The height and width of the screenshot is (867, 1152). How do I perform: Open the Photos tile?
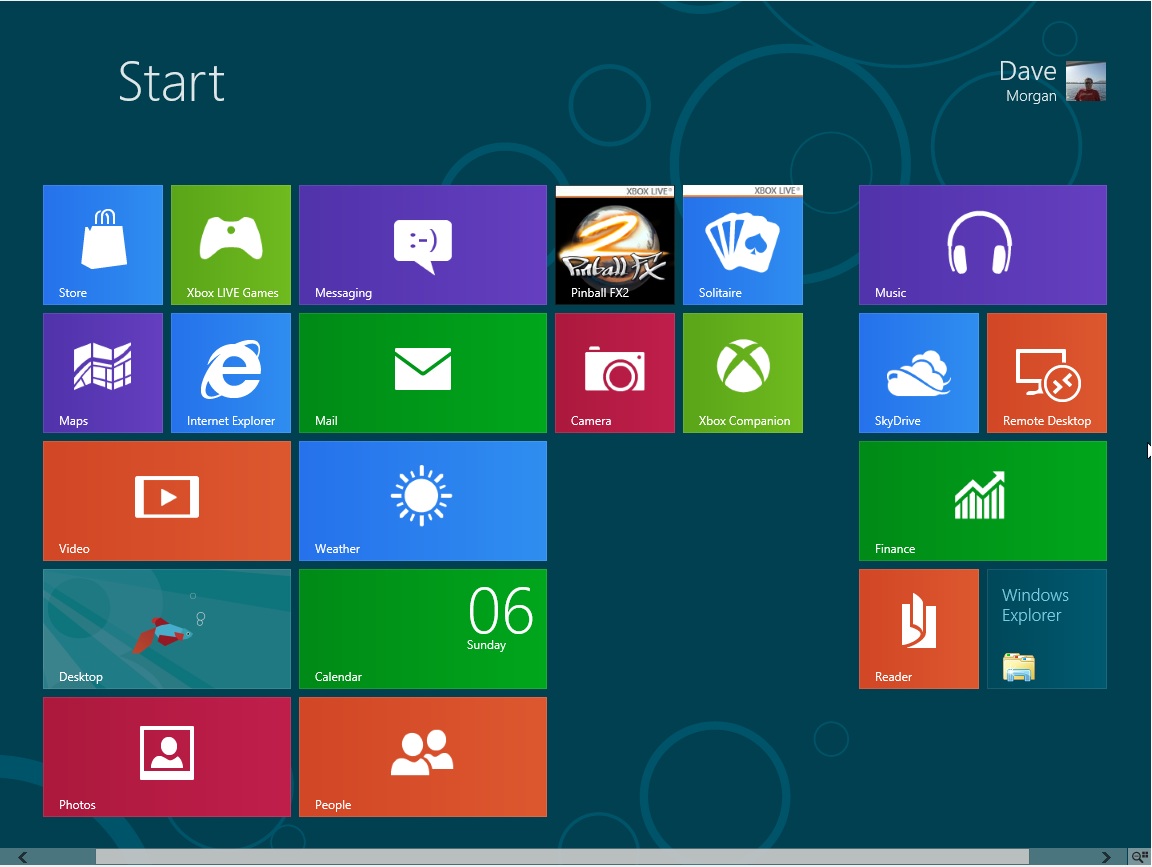click(167, 757)
